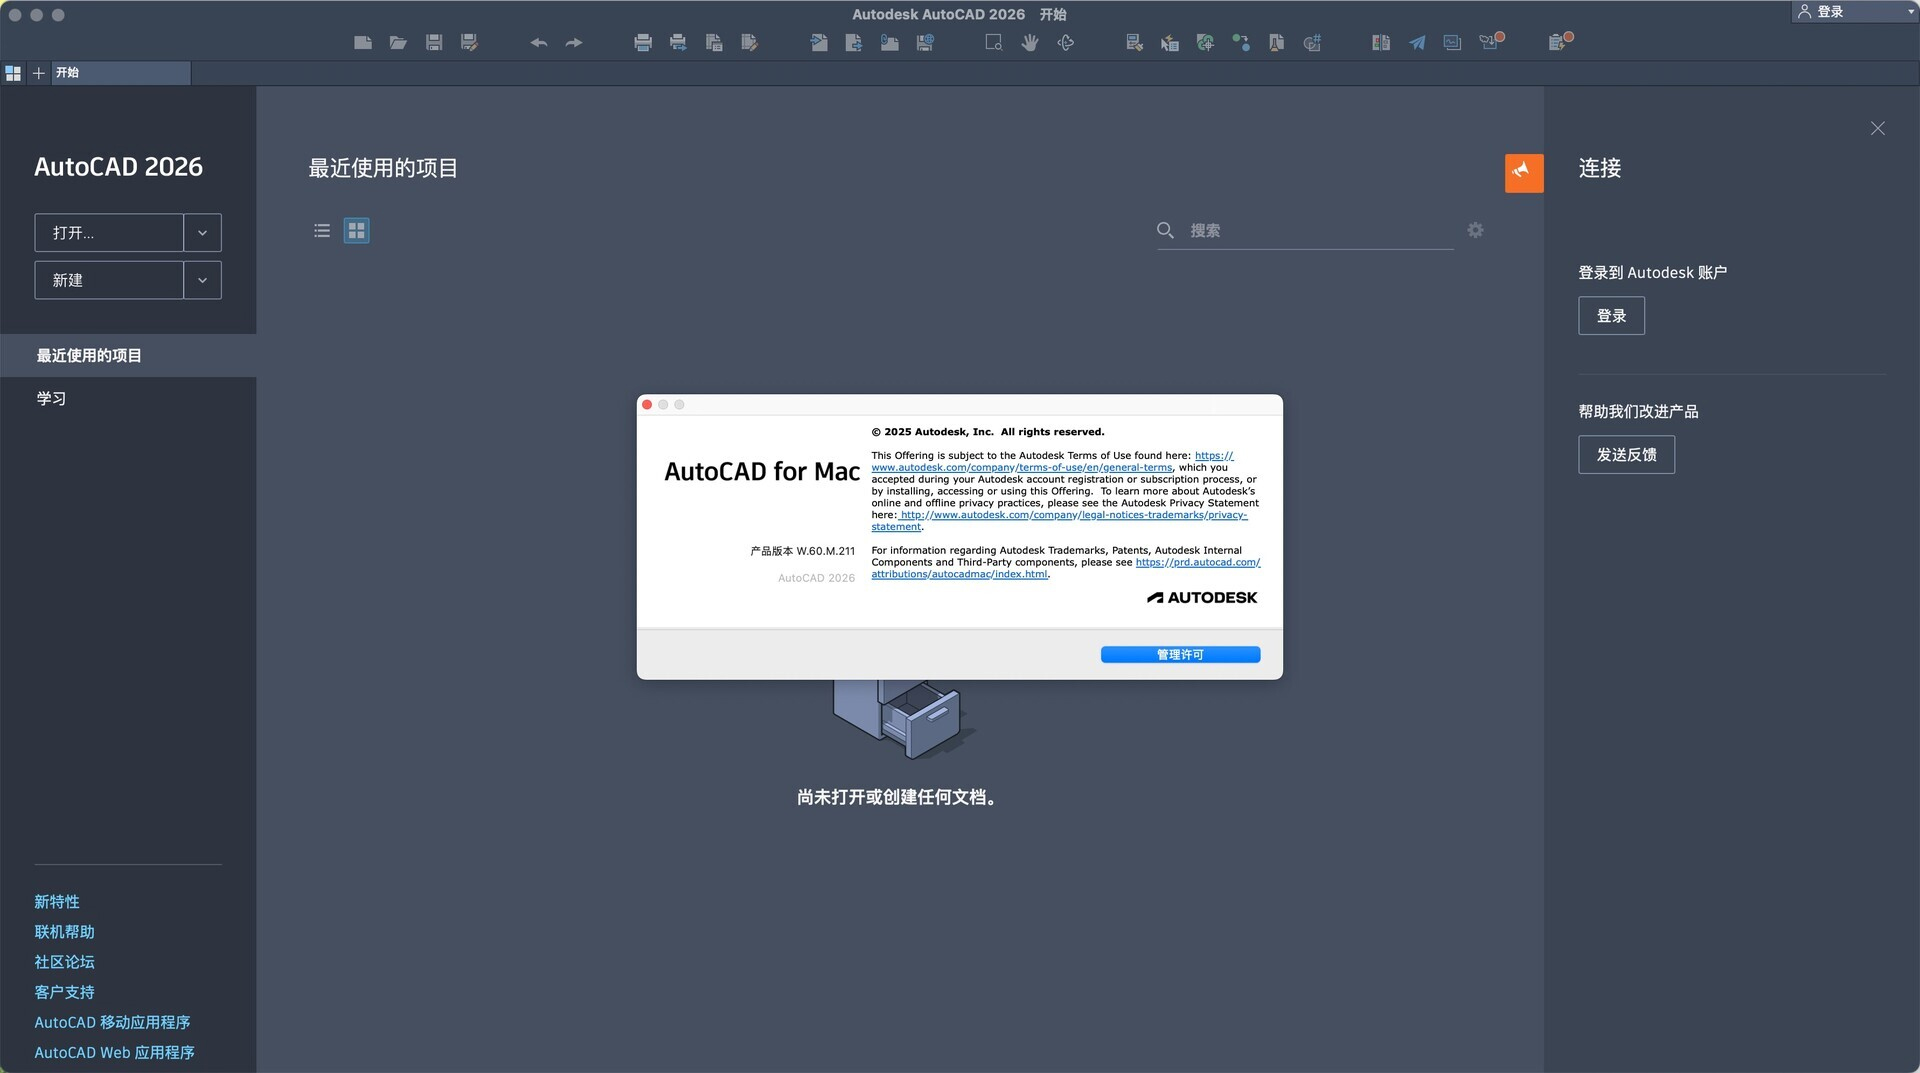Click the 发送反馈 button
Viewport: 1920px width, 1073px height.
click(x=1626, y=455)
